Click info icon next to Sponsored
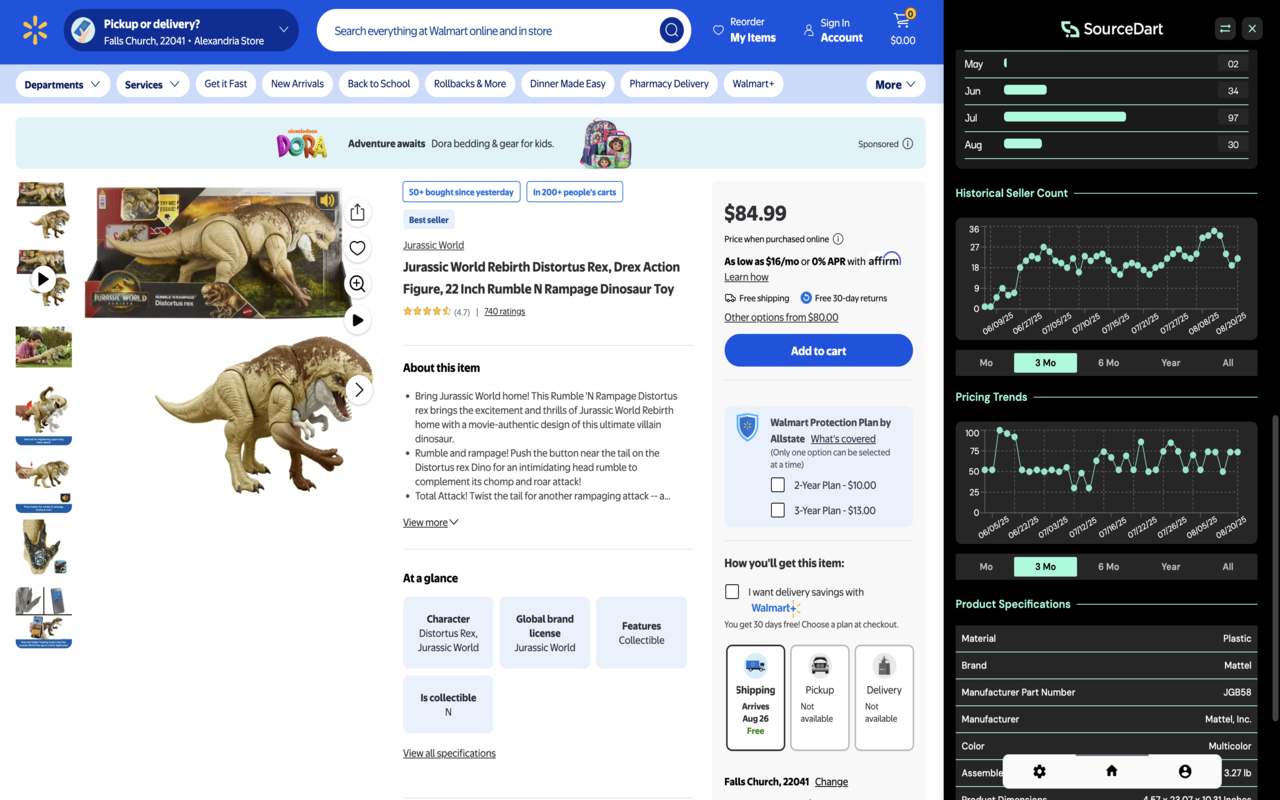The width and height of the screenshot is (1280, 800). point(908,144)
